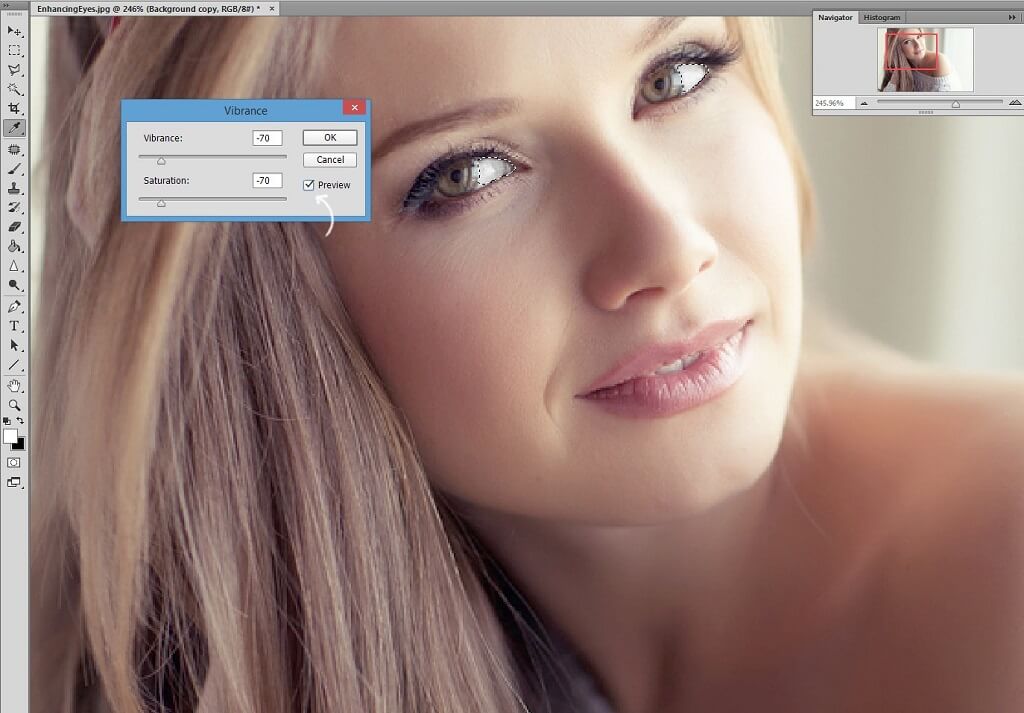
Task: Select the Crop tool
Action: point(14,108)
